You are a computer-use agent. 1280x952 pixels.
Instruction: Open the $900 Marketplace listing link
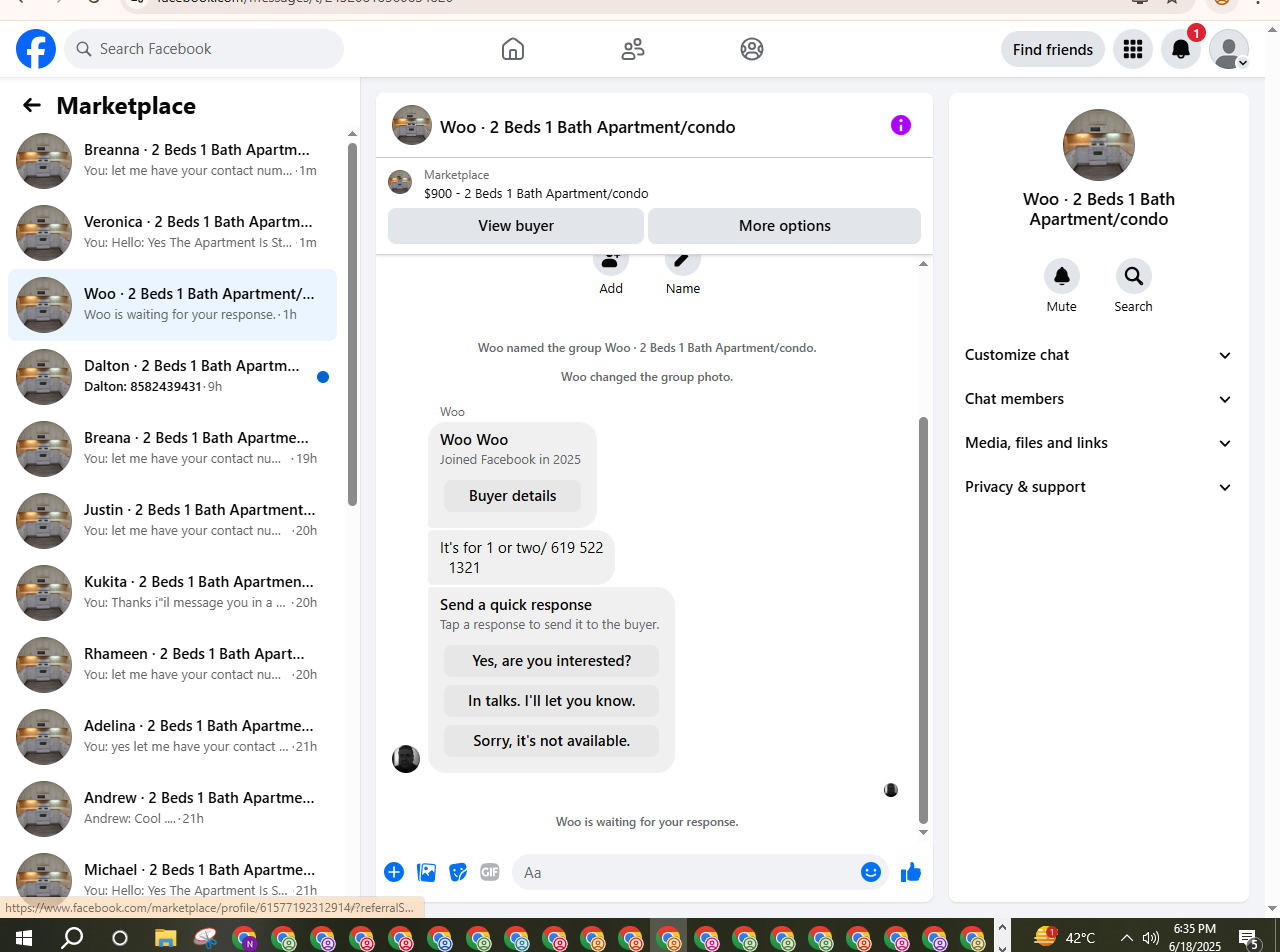tap(536, 194)
